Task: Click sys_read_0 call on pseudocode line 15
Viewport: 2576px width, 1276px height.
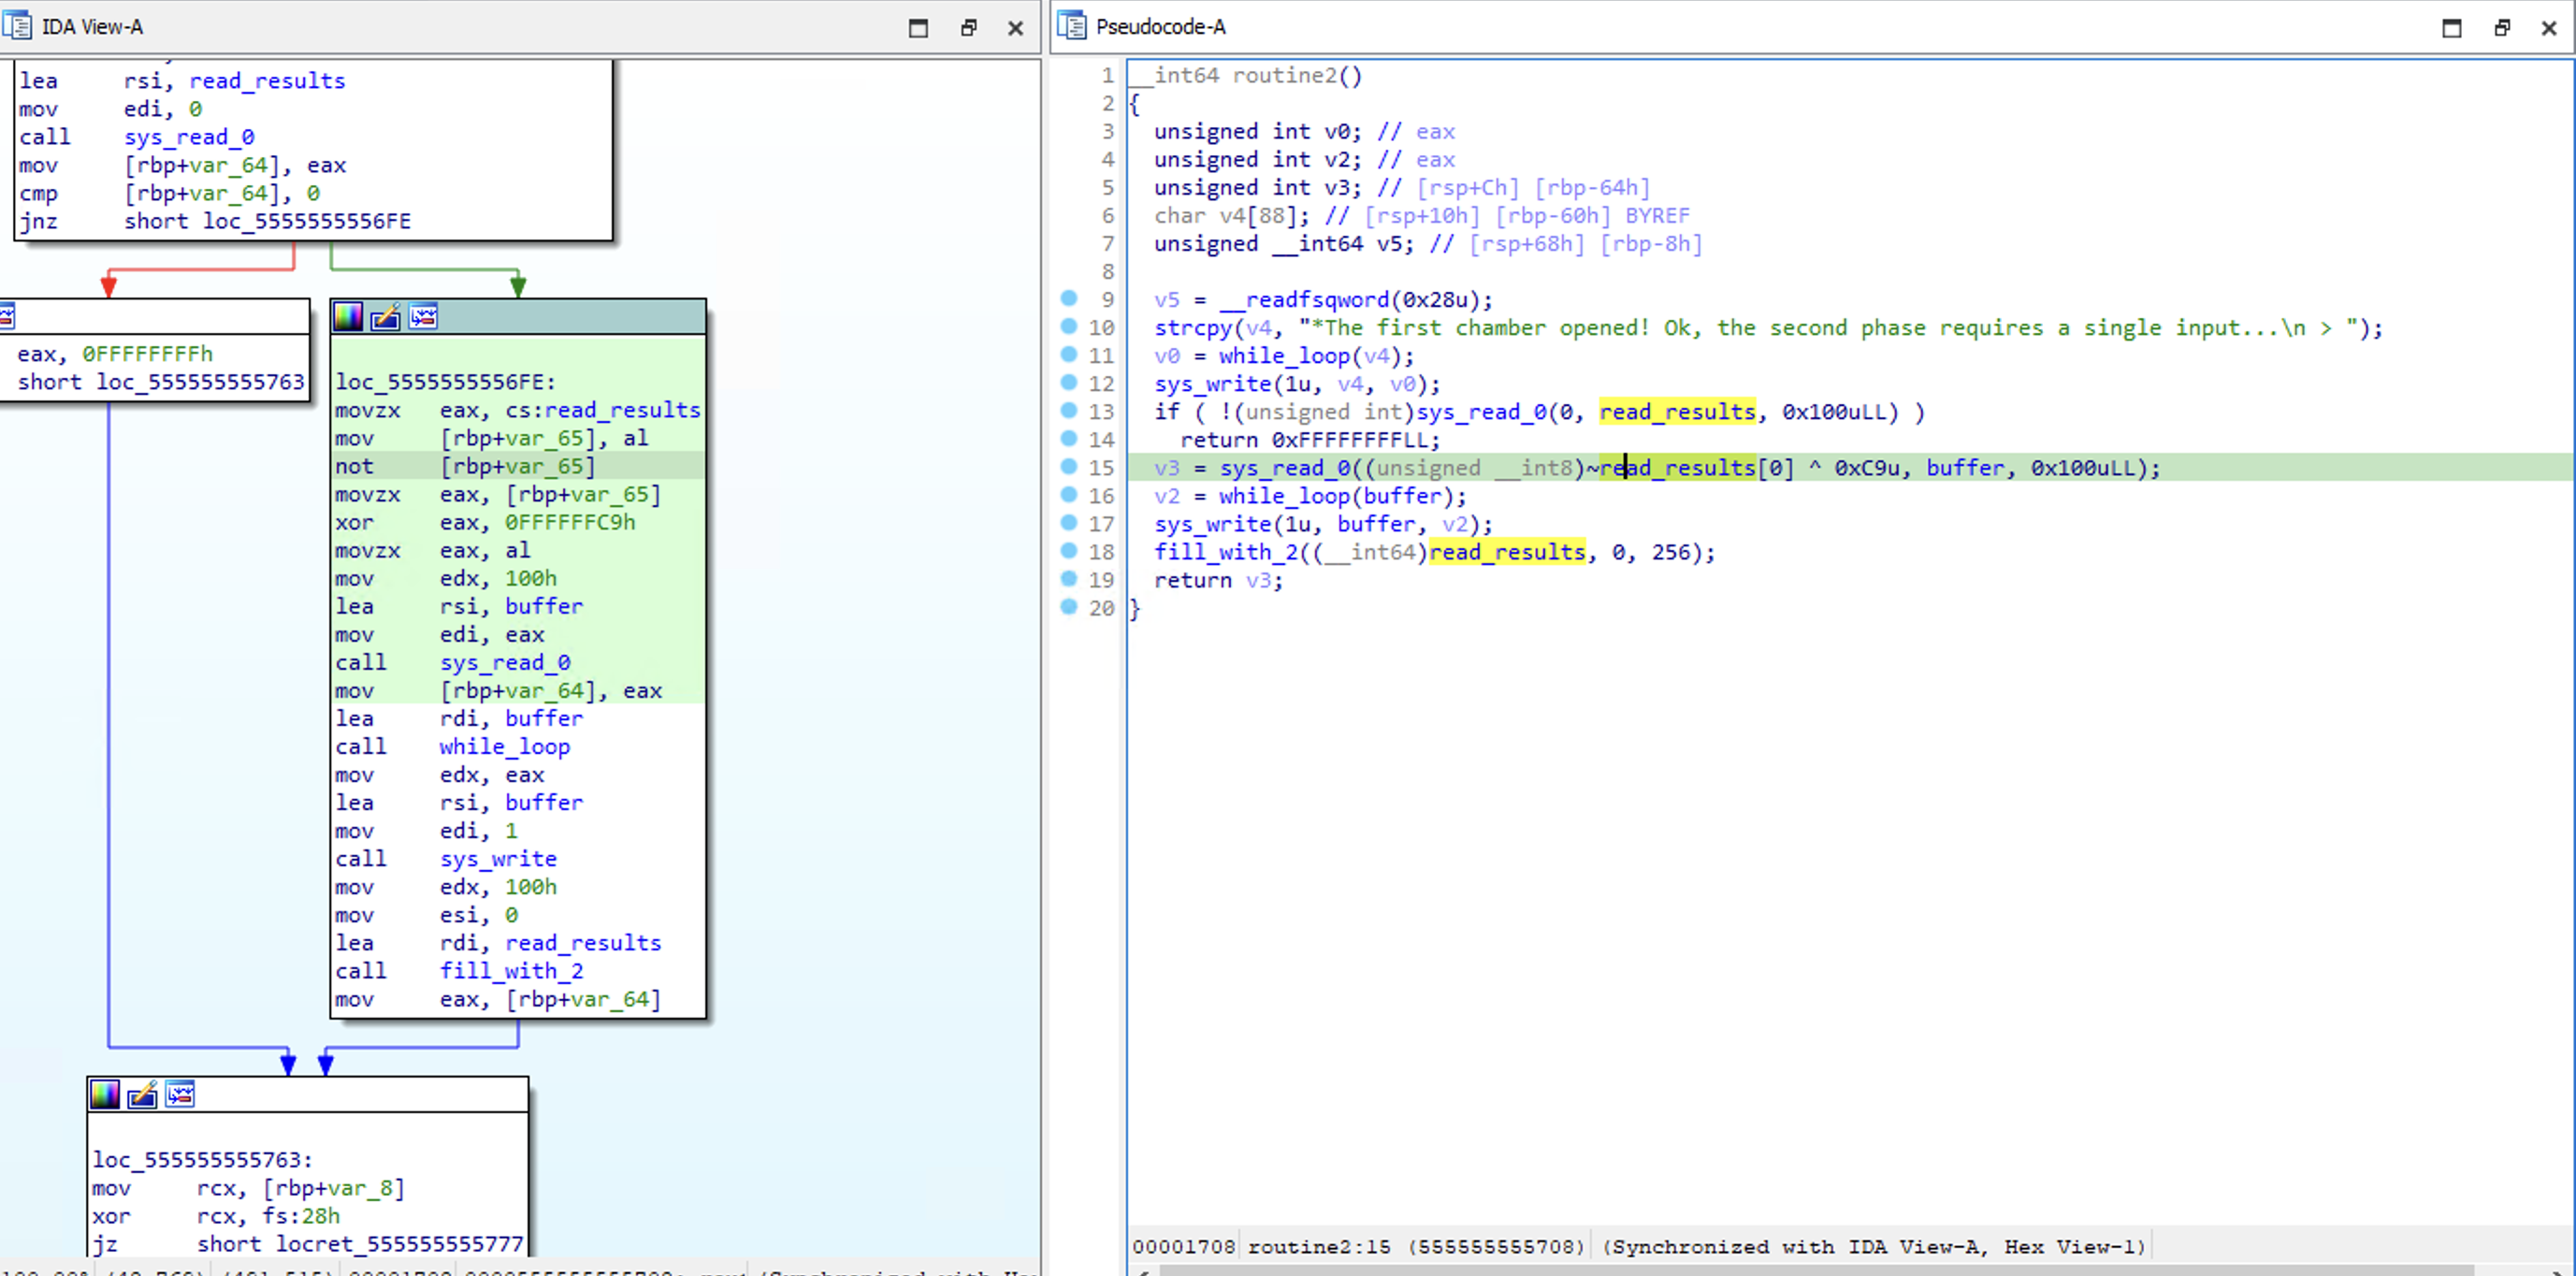Action: pos(1284,468)
